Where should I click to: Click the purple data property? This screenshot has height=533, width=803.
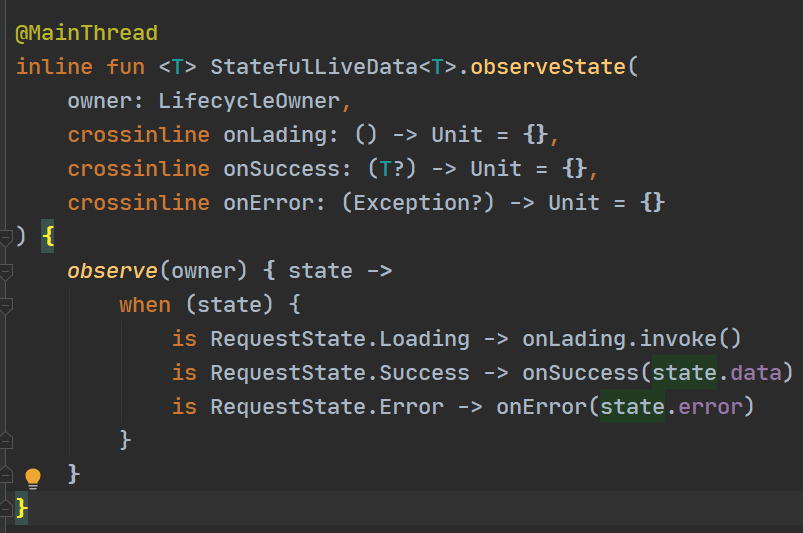(x=756, y=373)
